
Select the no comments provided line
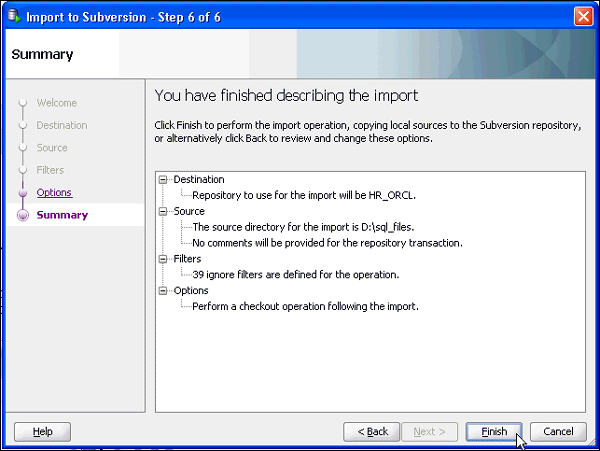coord(326,243)
